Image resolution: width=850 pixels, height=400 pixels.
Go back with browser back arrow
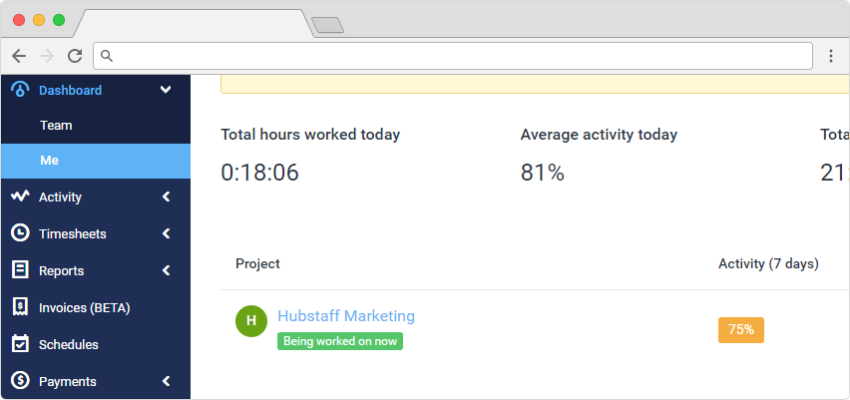pos(19,56)
